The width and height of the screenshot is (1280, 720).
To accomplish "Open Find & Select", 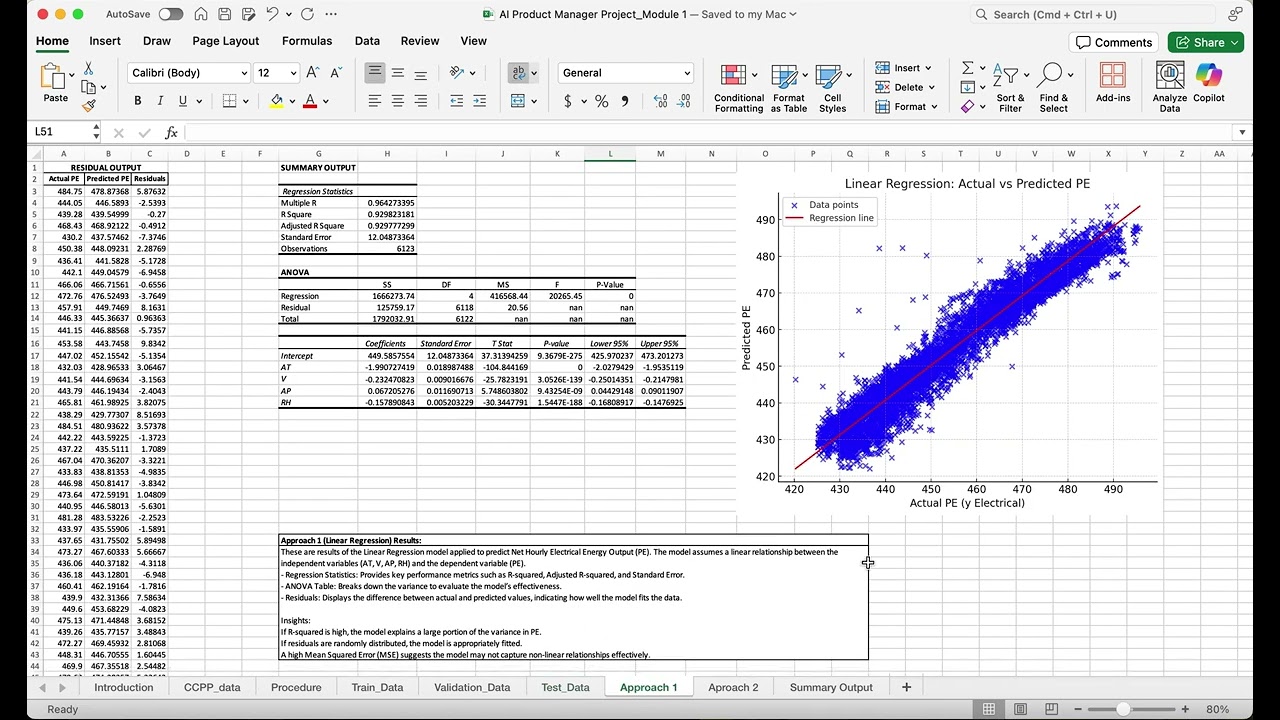I will (x=1053, y=88).
